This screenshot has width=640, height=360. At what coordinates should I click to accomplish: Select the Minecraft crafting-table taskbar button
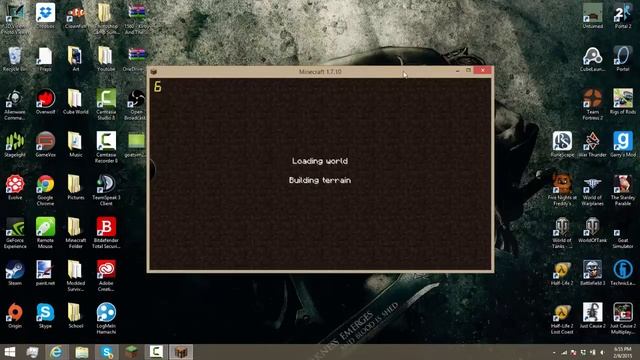coord(181,352)
